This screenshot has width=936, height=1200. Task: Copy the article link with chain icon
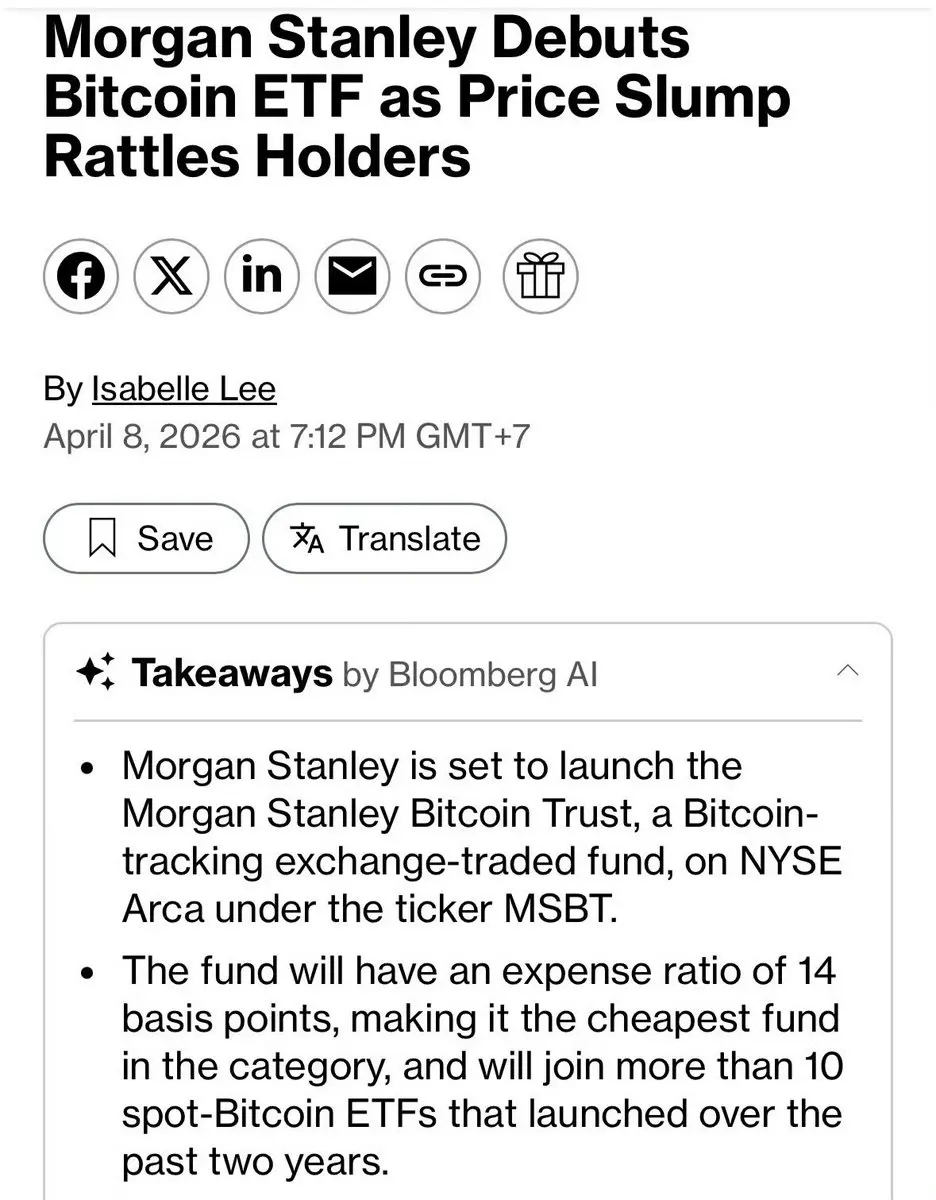point(442,275)
